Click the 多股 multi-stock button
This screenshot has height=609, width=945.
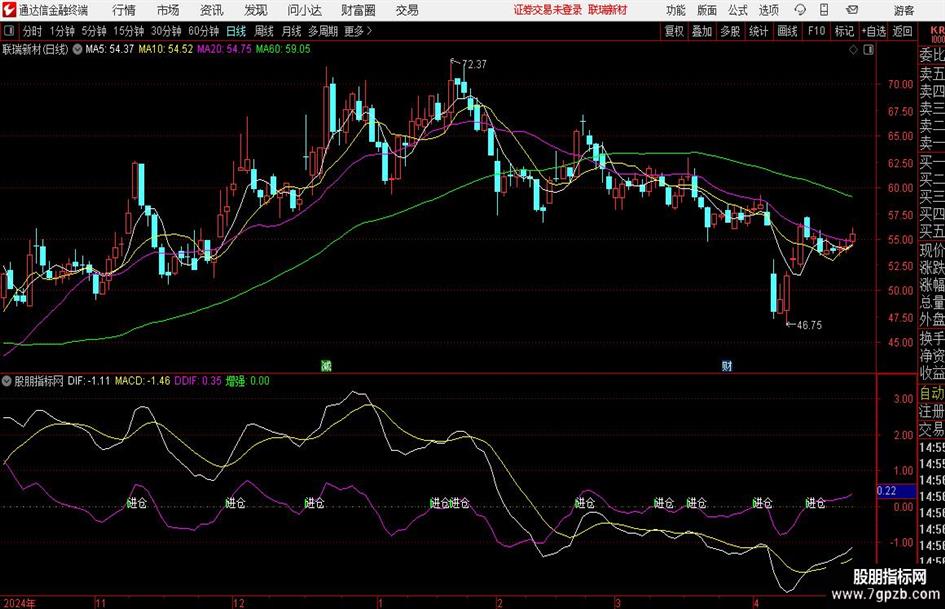pyautogui.click(x=730, y=31)
